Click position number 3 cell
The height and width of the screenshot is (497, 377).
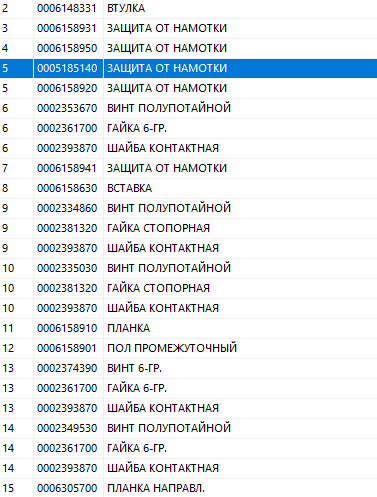(x=16, y=28)
